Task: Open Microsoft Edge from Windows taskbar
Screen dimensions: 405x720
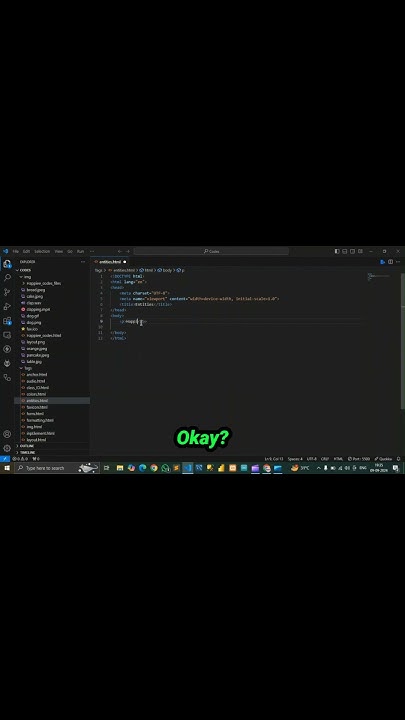Action: tap(142, 468)
